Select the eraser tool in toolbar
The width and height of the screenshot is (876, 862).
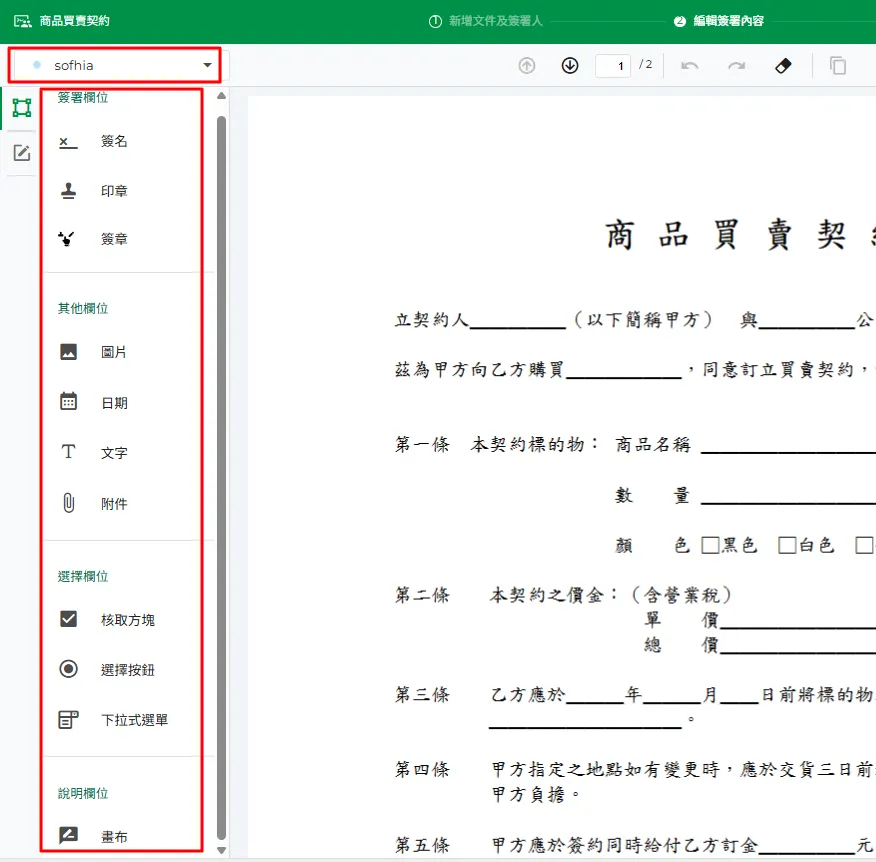click(x=783, y=66)
